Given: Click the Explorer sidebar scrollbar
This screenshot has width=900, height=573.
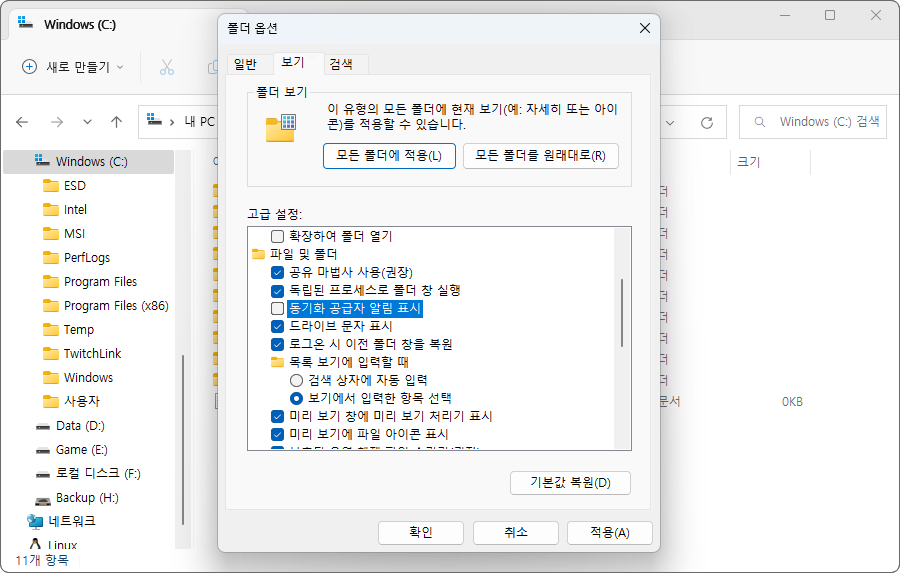Looking at the screenshot, I should point(183,440).
